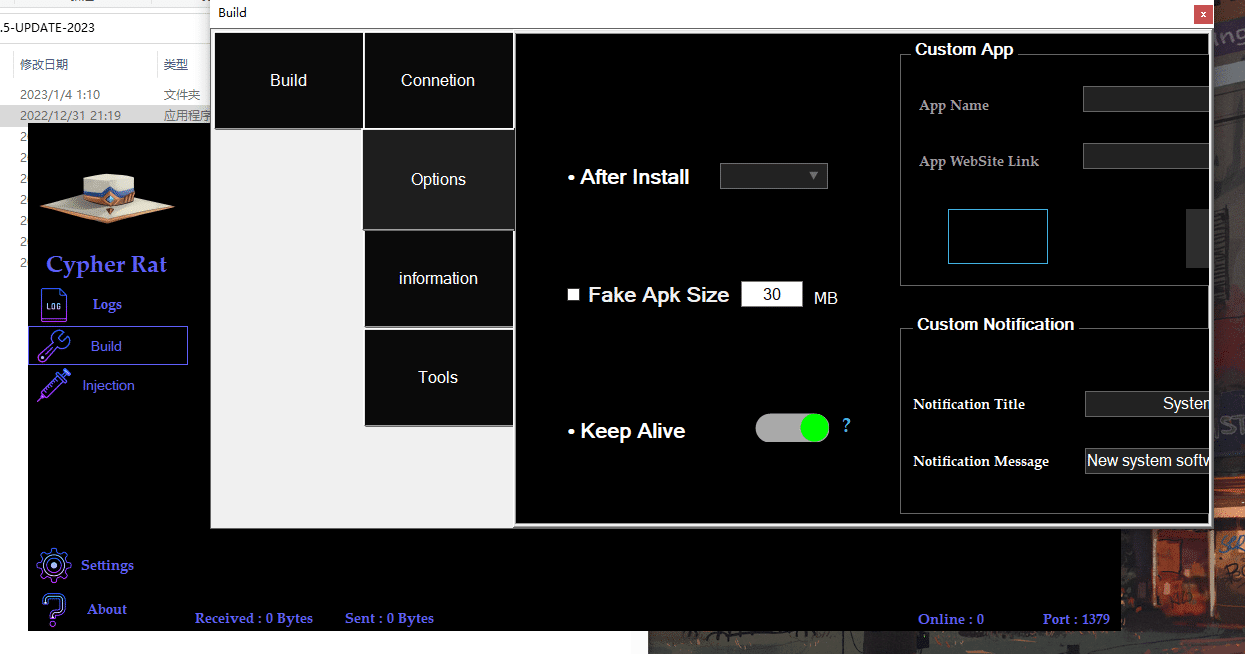Click the Port : 1379 status text

[1076, 620]
